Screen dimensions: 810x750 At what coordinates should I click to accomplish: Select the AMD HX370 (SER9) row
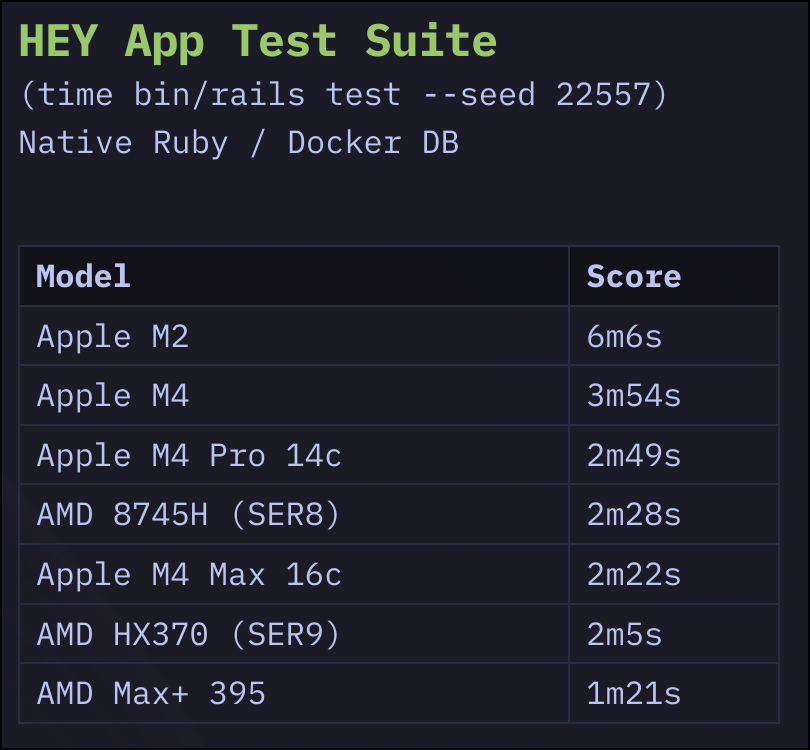(x=399, y=634)
